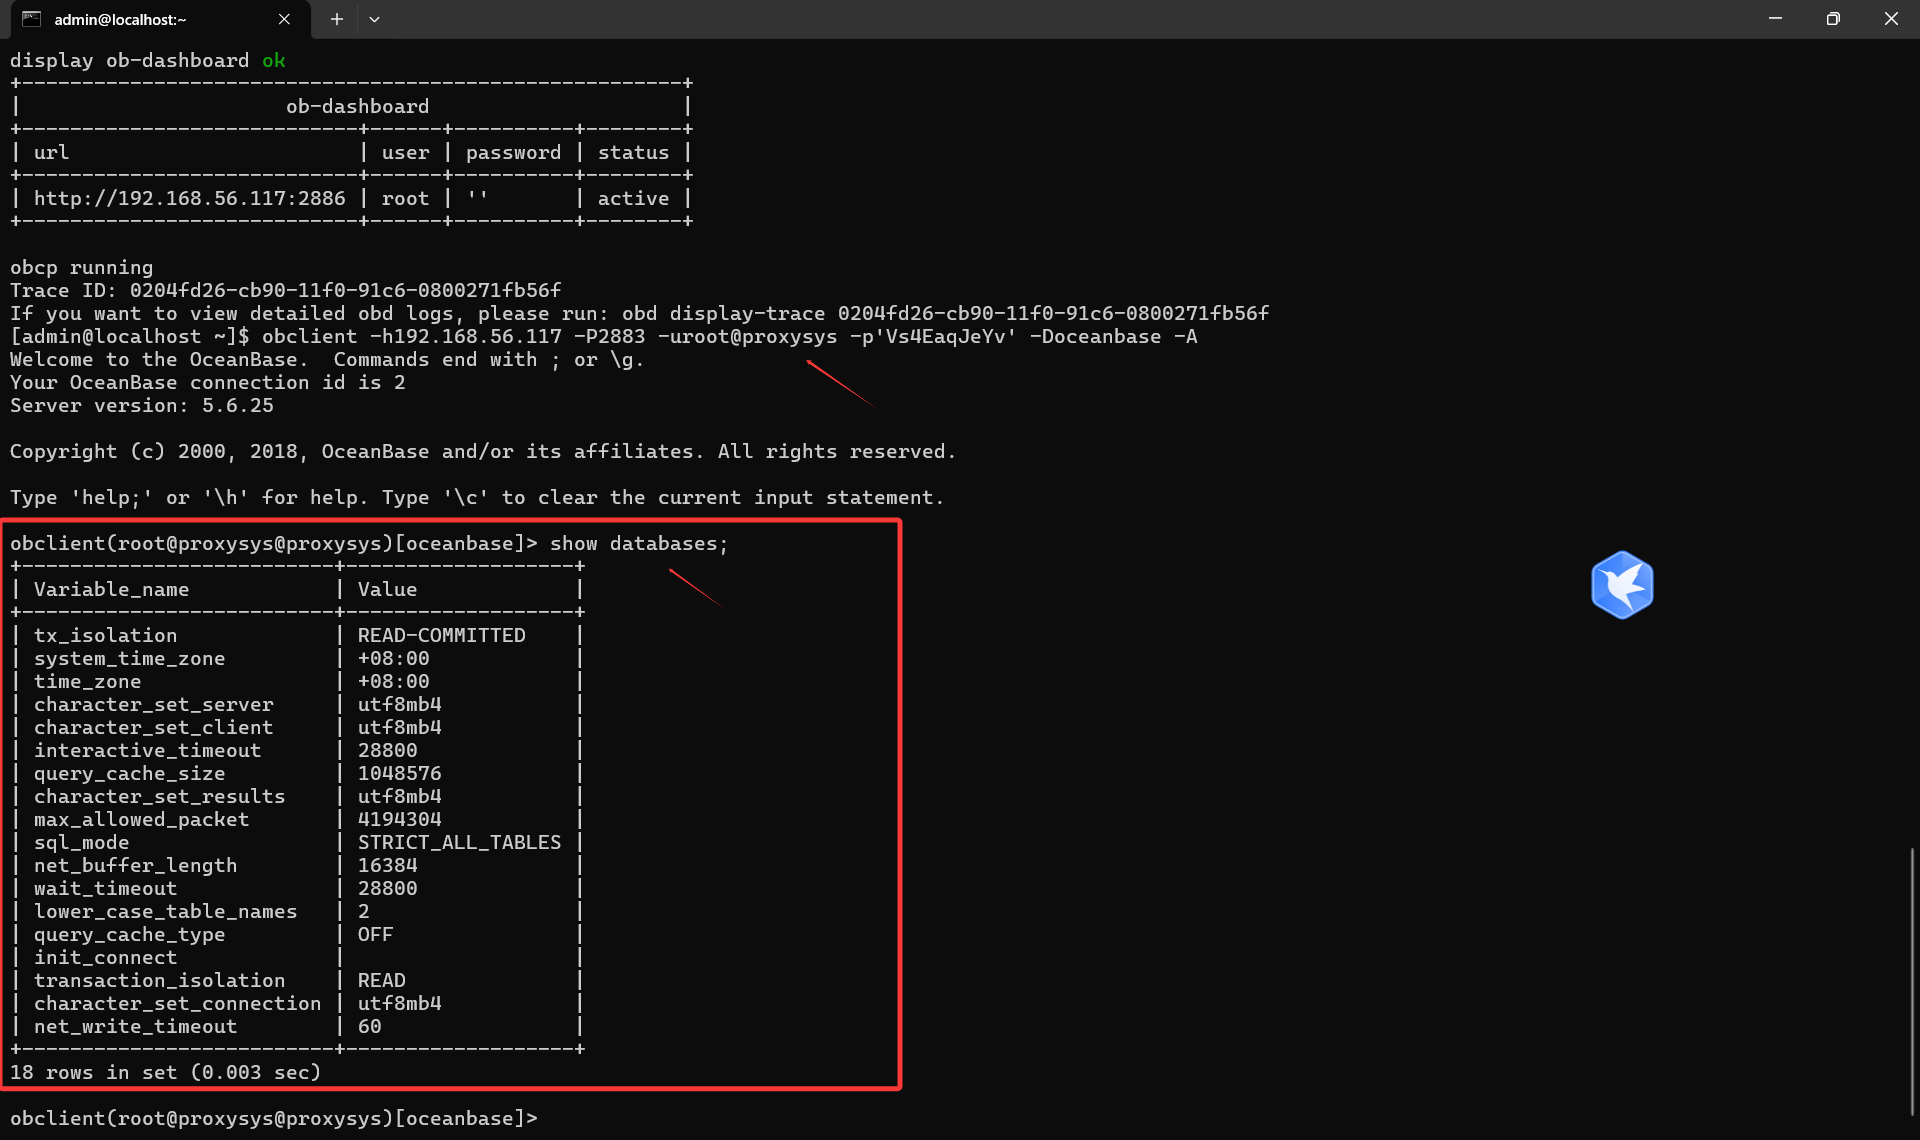The height and width of the screenshot is (1140, 1920).
Task: Click the 'show databases;' command text
Action: (639, 543)
